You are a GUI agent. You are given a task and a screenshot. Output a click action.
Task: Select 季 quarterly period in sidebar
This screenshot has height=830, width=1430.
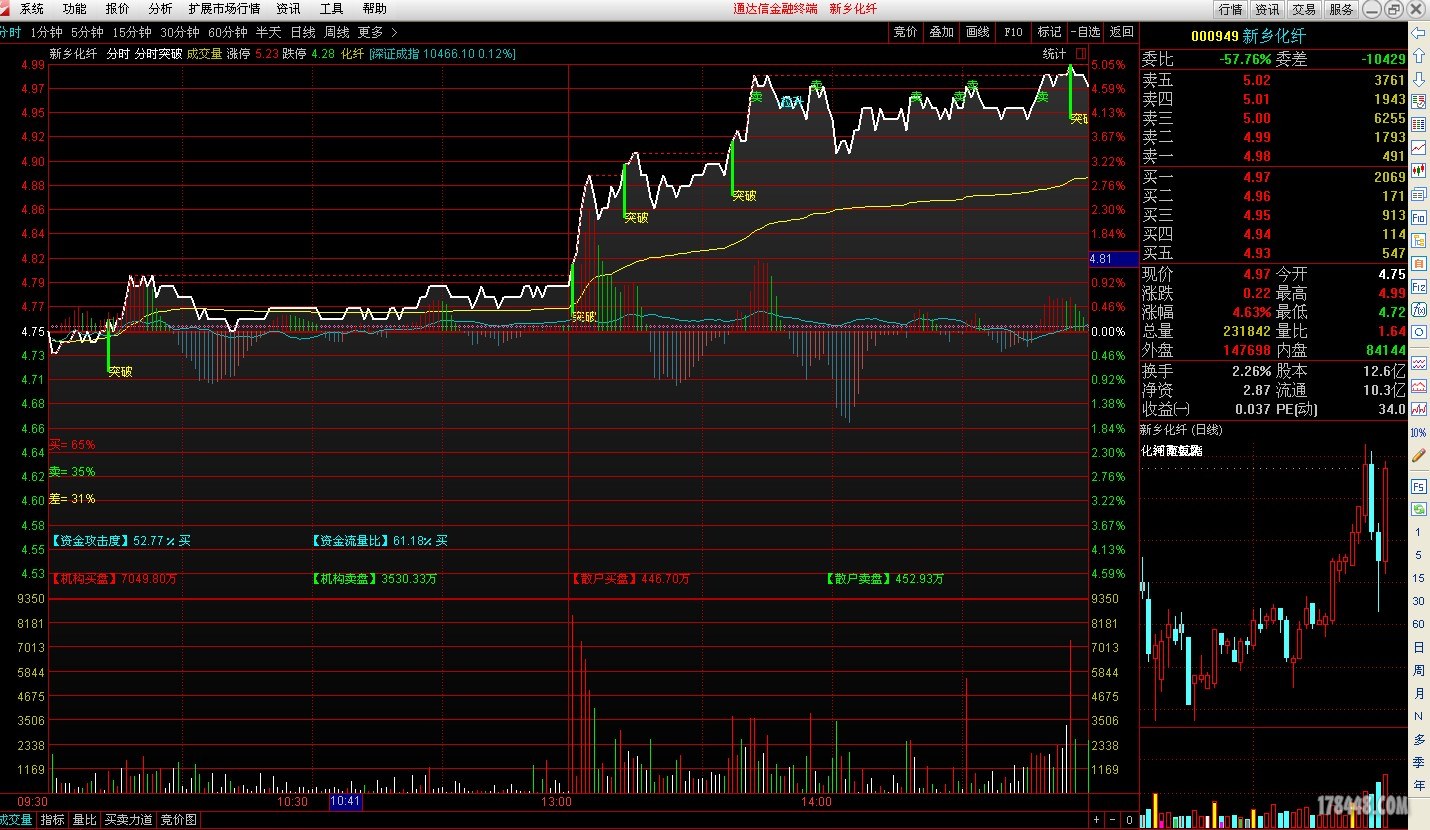(x=1418, y=762)
